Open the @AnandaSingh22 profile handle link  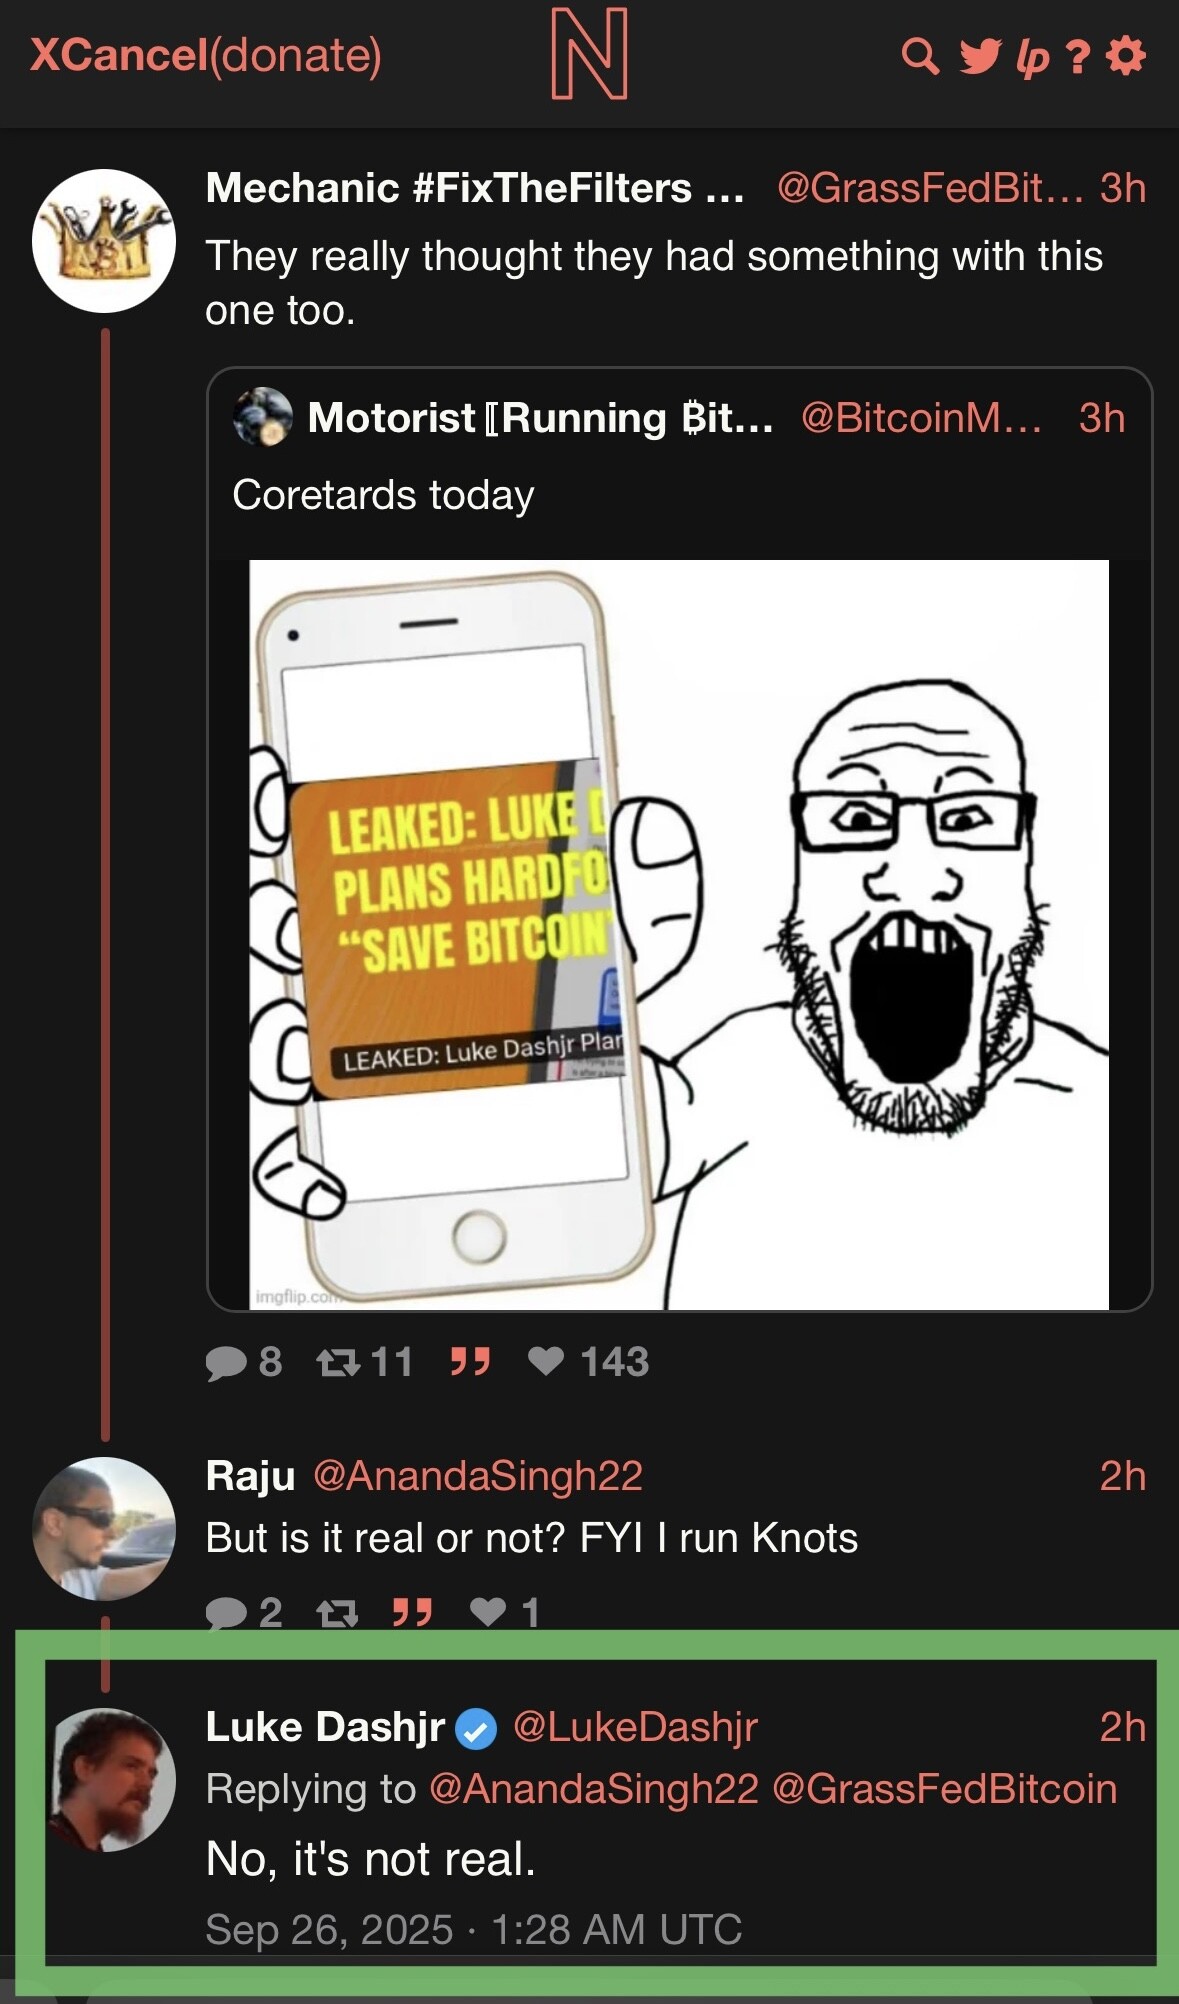pos(477,1476)
